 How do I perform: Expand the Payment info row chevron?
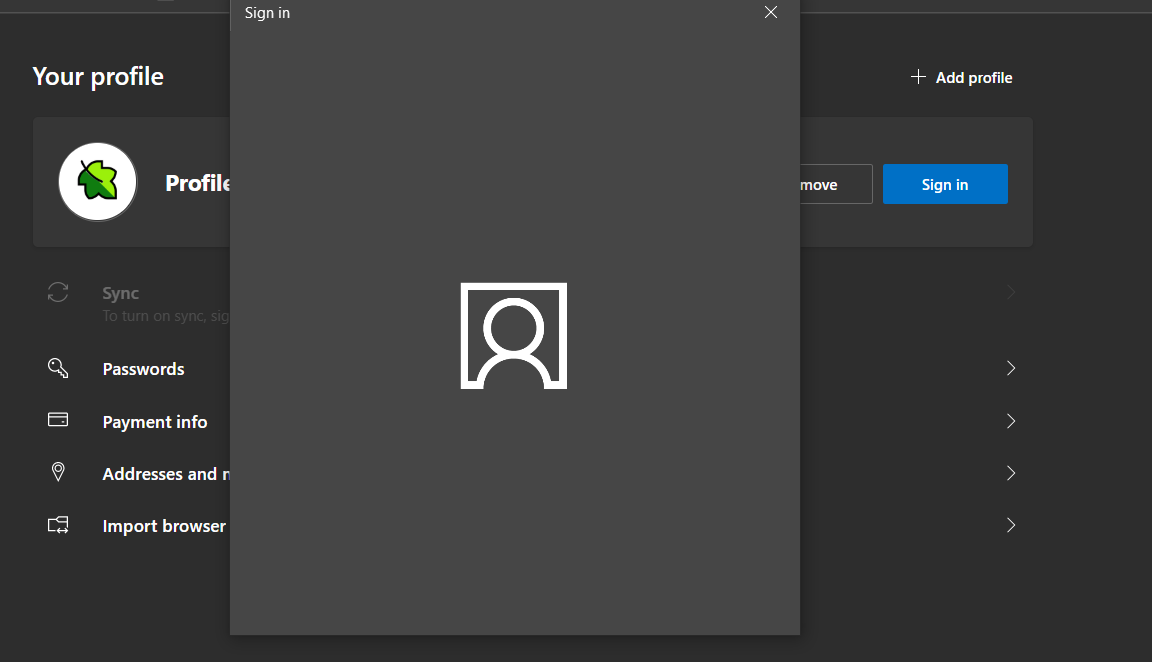click(x=1011, y=421)
